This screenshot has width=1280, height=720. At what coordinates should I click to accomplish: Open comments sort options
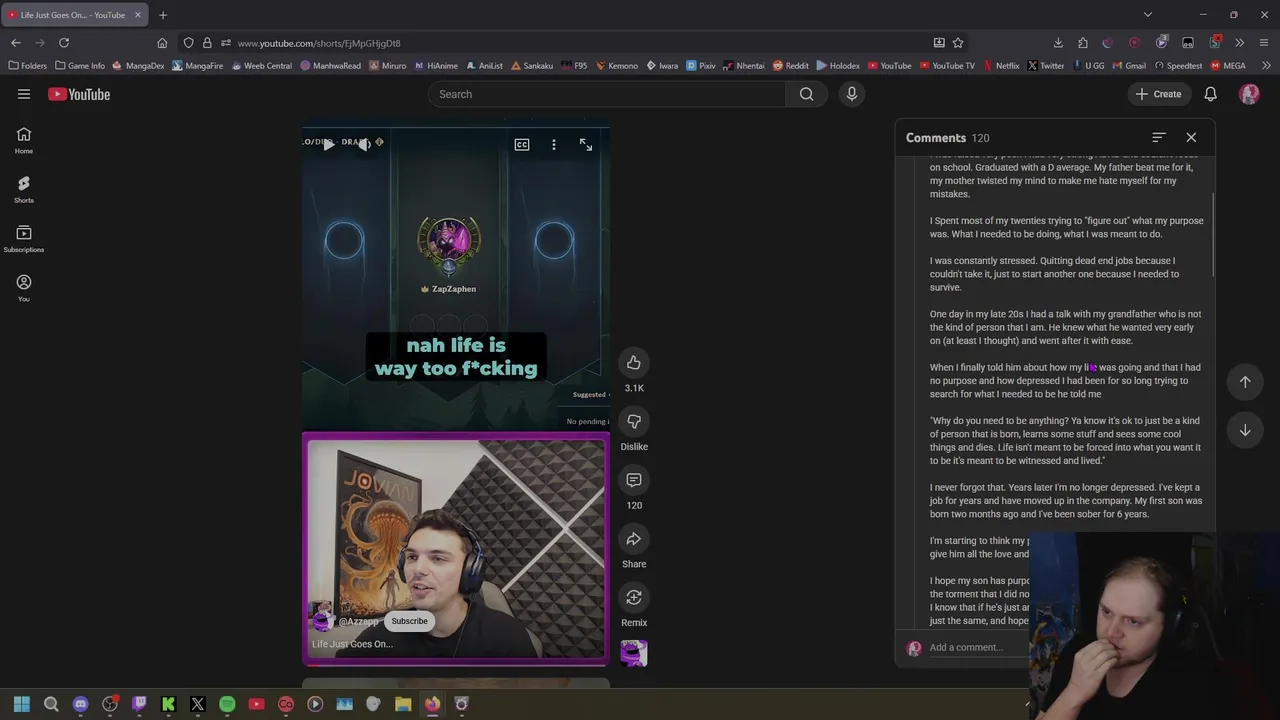pyautogui.click(x=1159, y=137)
